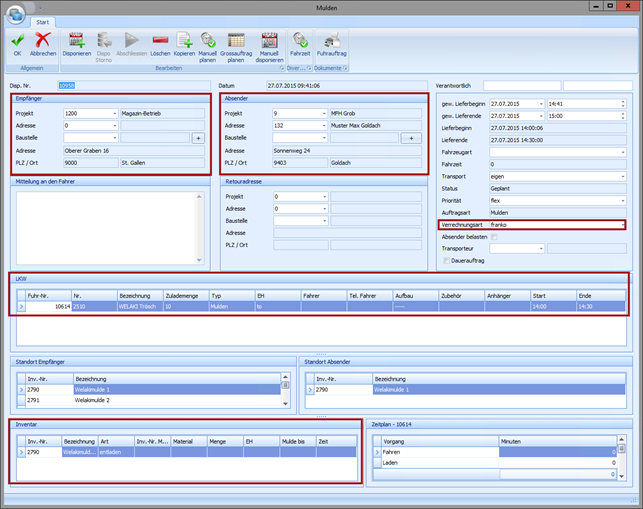The image size is (643, 509).
Task: Open Manuell planen tool
Action: (207, 47)
